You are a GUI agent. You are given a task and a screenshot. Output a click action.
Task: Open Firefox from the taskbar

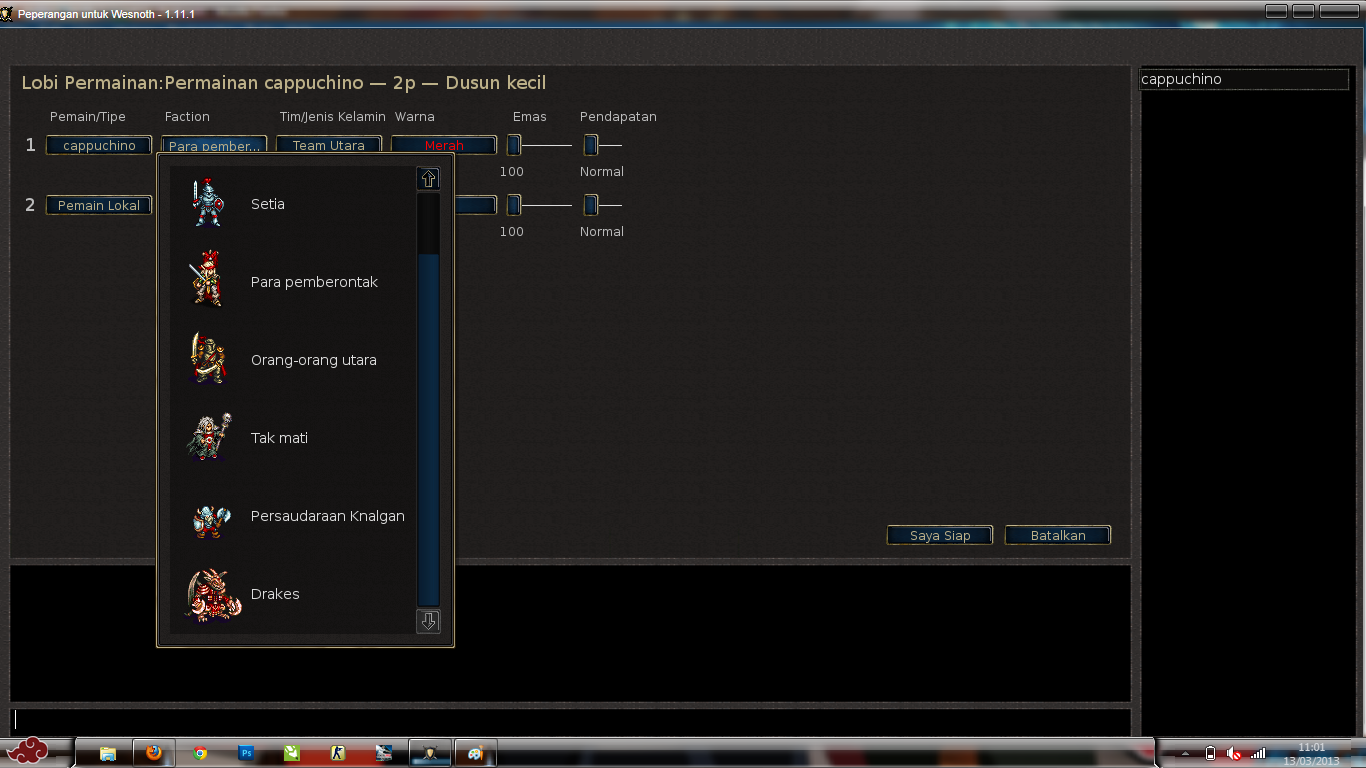(154, 753)
